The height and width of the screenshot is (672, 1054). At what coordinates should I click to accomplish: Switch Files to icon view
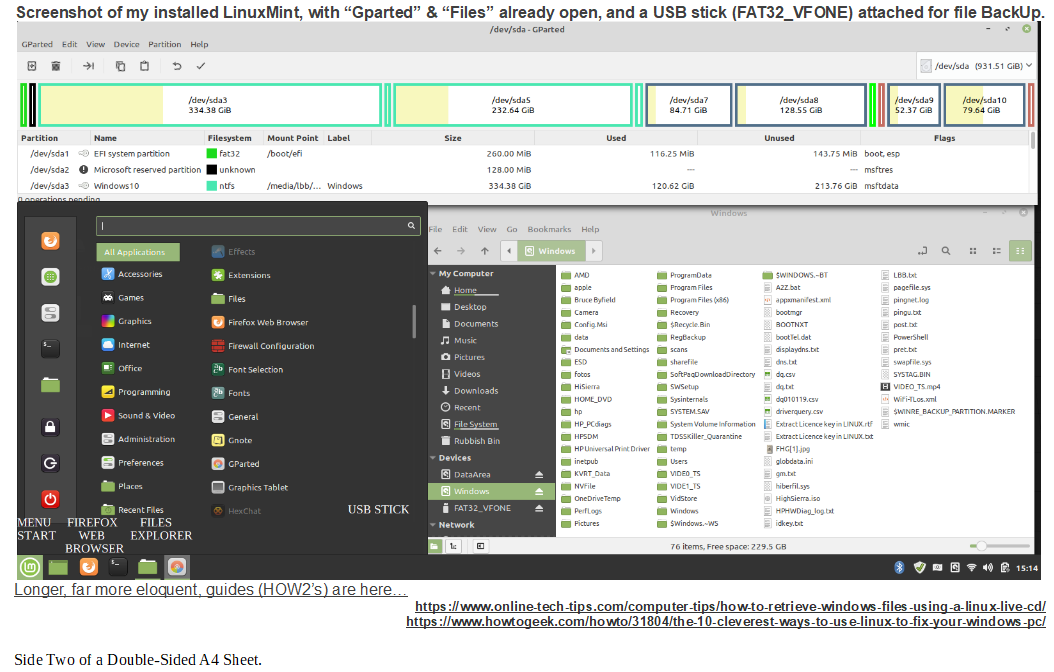click(973, 251)
